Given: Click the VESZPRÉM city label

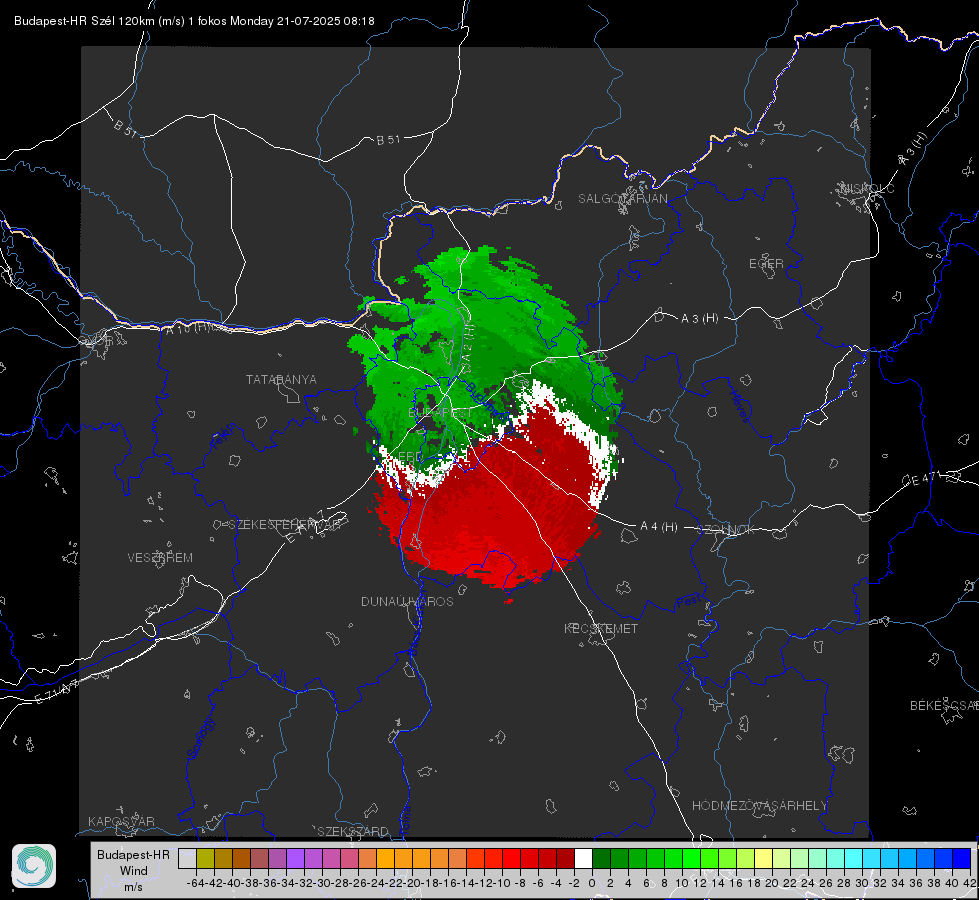Looking at the screenshot, I should 160,557.
